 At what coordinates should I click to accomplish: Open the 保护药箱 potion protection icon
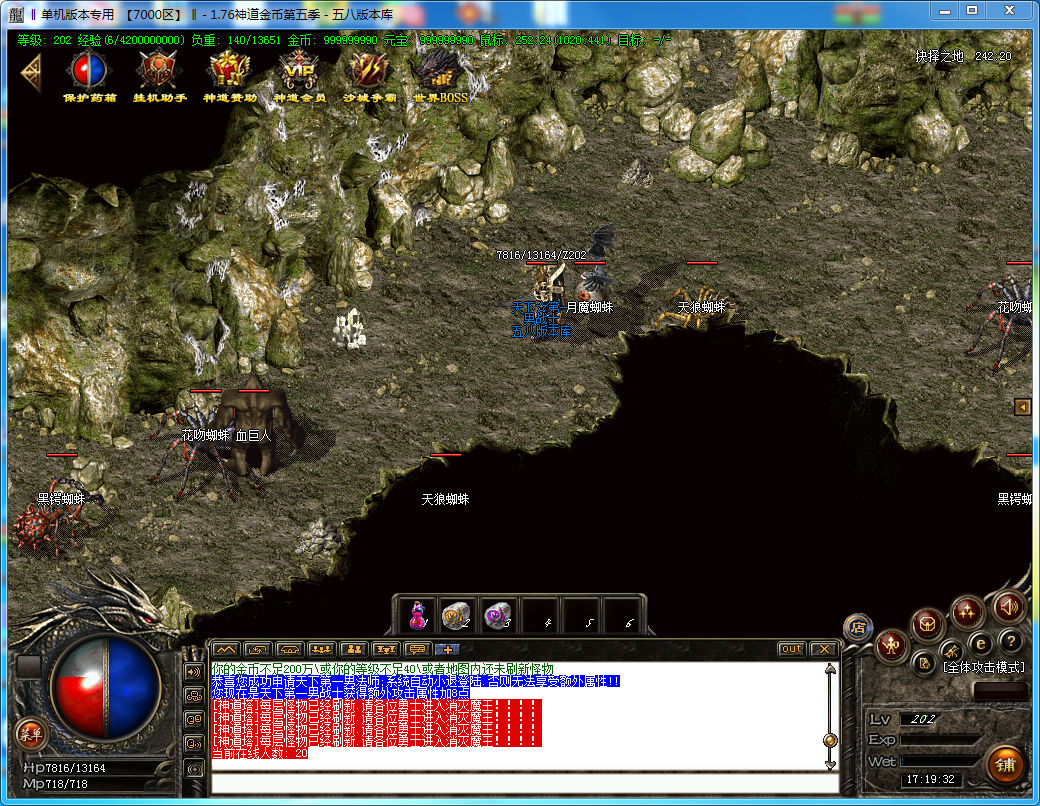pyautogui.click(x=89, y=75)
